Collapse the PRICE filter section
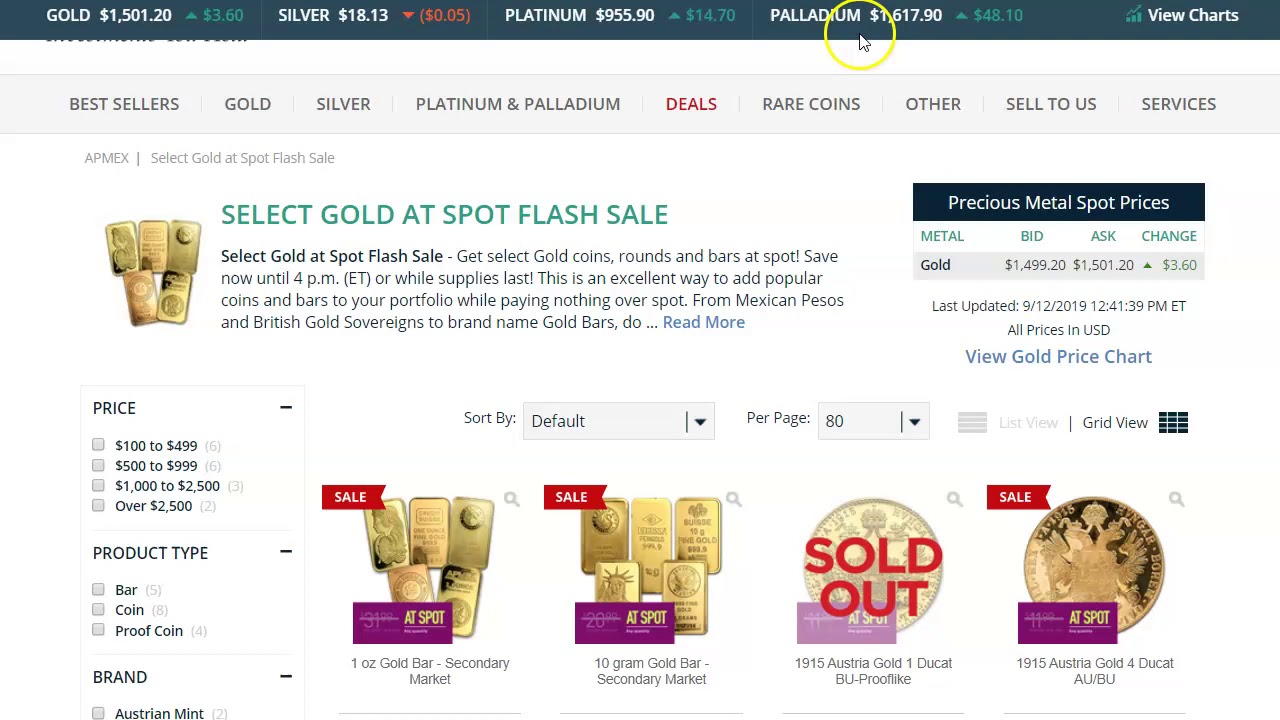 (286, 407)
